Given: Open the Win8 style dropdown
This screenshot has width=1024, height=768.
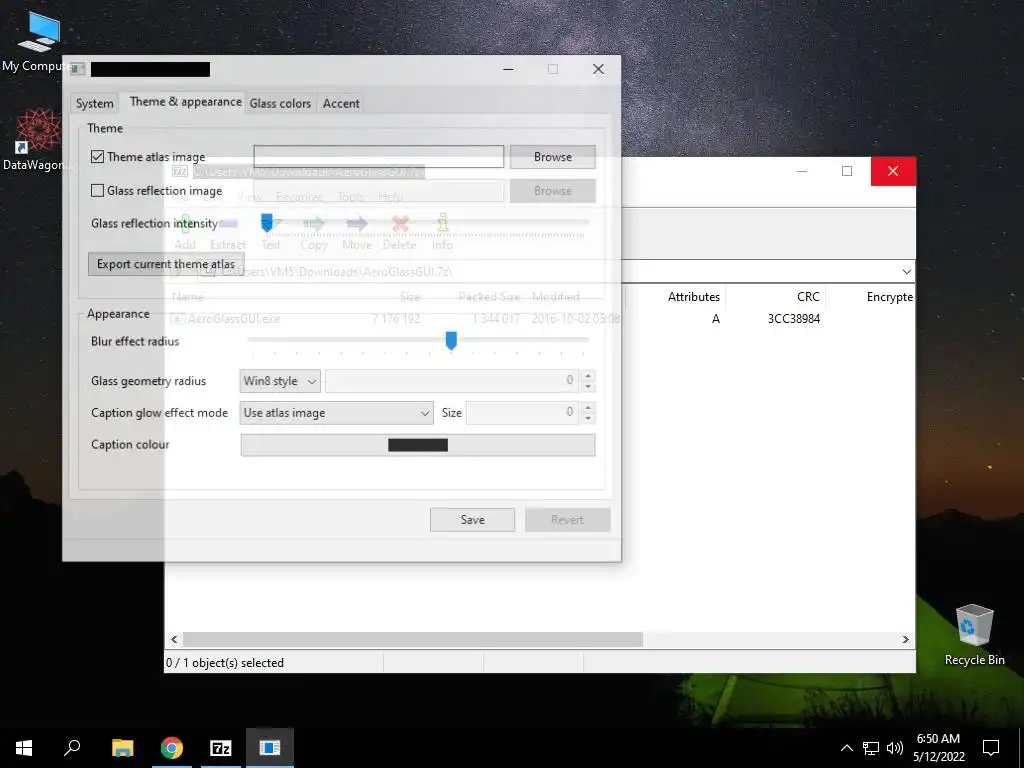Looking at the screenshot, I should 280,381.
